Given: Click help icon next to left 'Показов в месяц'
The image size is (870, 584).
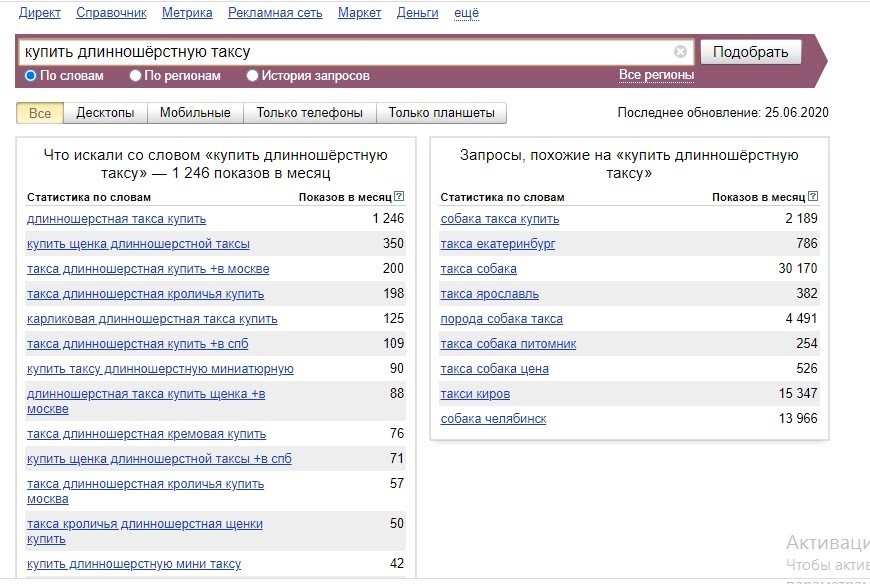Looking at the screenshot, I should [x=400, y=197].
